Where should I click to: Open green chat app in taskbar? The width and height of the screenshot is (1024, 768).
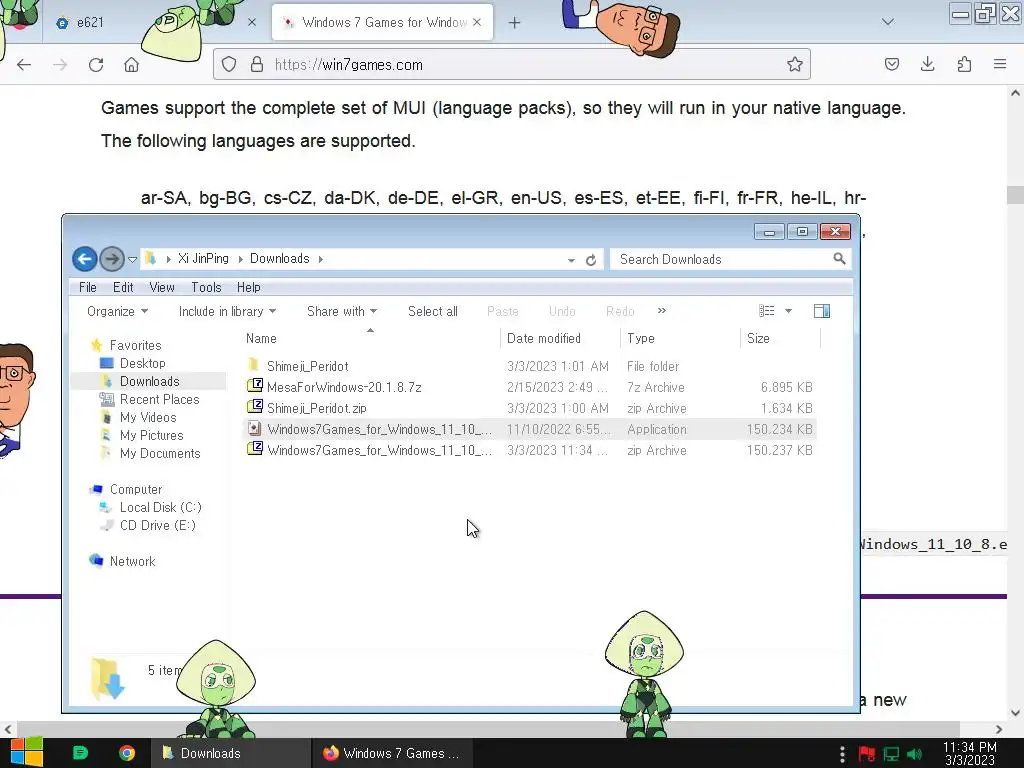point(80,753)
